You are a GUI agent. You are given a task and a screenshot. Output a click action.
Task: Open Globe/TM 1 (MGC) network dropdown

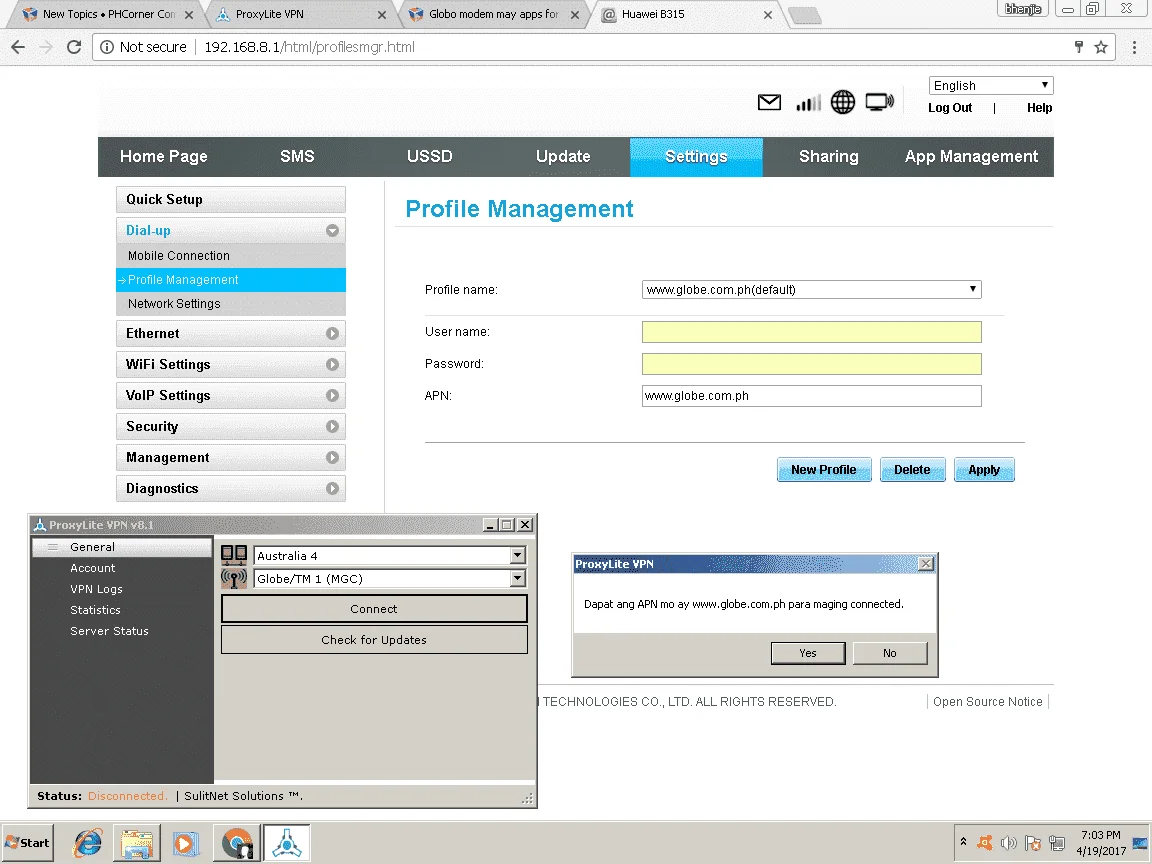point(518,579)
